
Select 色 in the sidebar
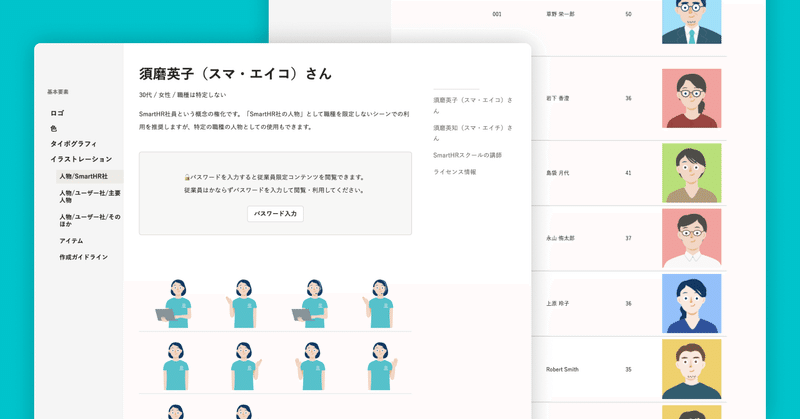coord(54,129)
